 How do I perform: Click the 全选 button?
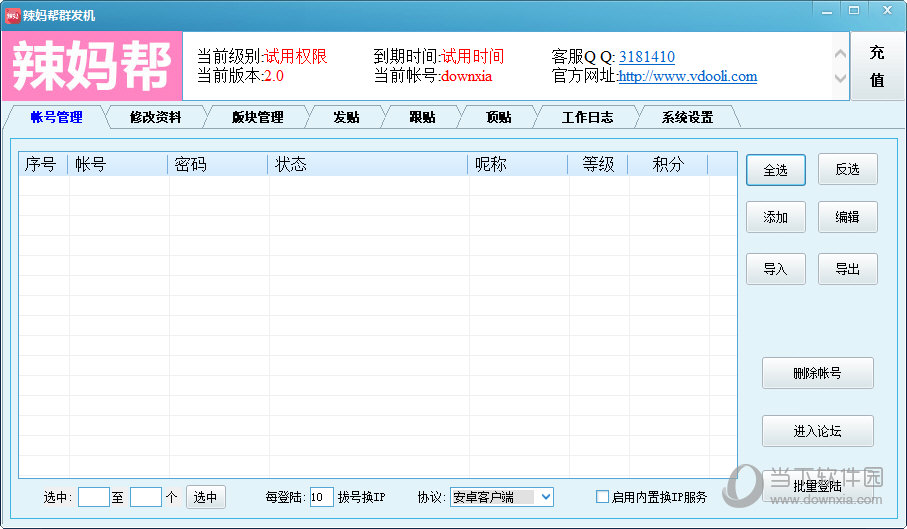(x=775, y=170)
